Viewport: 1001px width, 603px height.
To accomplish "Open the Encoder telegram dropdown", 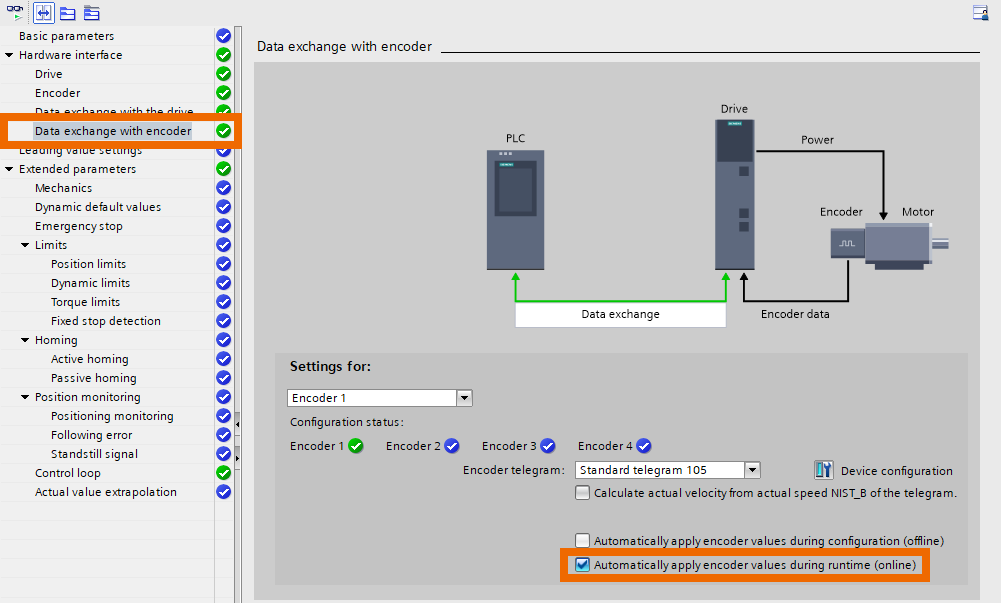I will 752,470.
